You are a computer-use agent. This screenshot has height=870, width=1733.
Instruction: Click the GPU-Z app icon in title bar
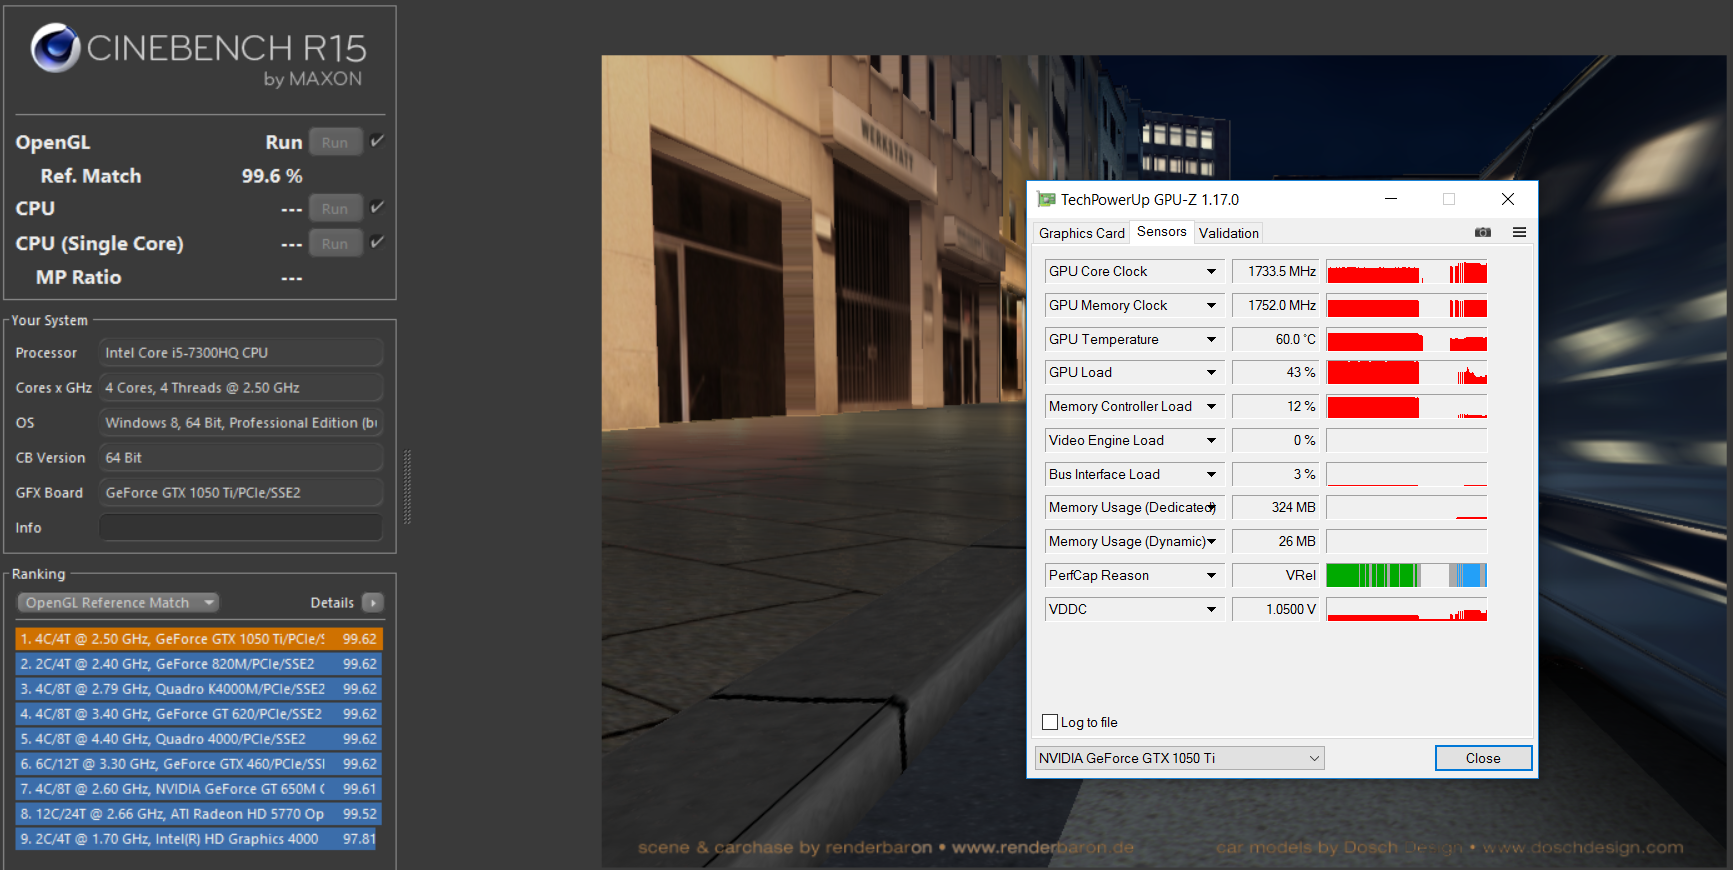[x=1046, y=199]
